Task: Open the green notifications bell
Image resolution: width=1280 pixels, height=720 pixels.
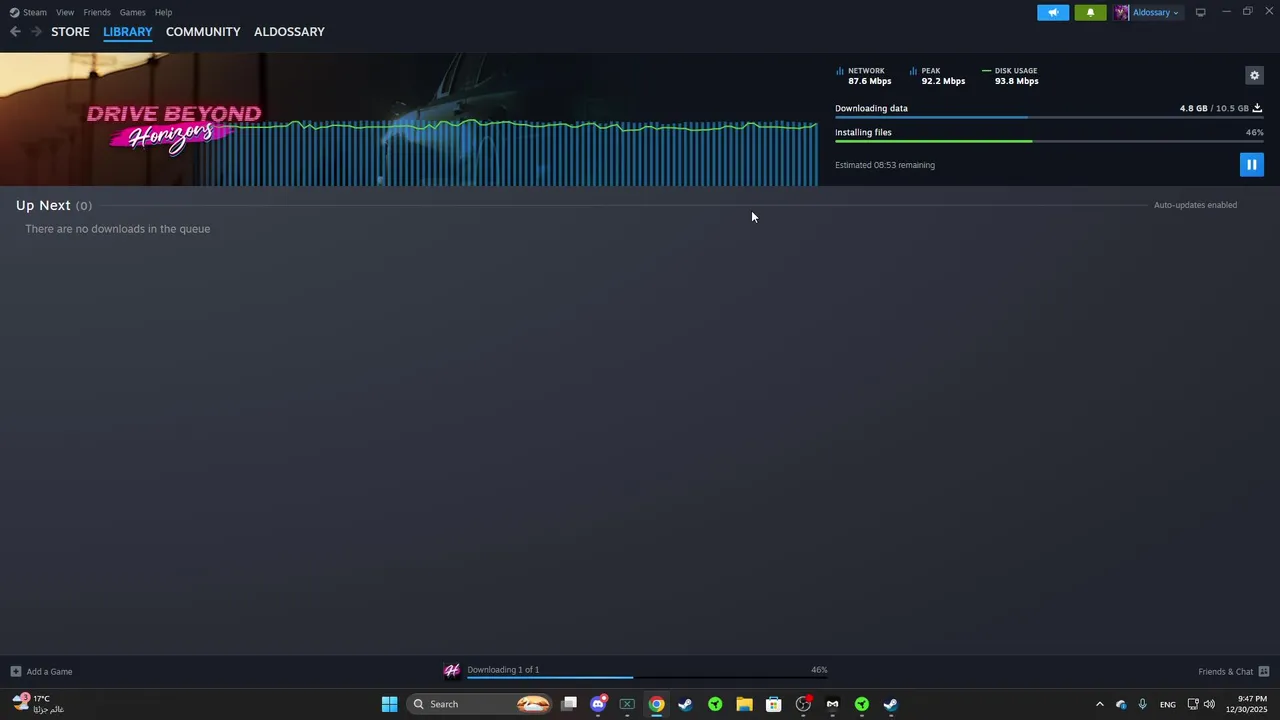Action: [1090, 12]
